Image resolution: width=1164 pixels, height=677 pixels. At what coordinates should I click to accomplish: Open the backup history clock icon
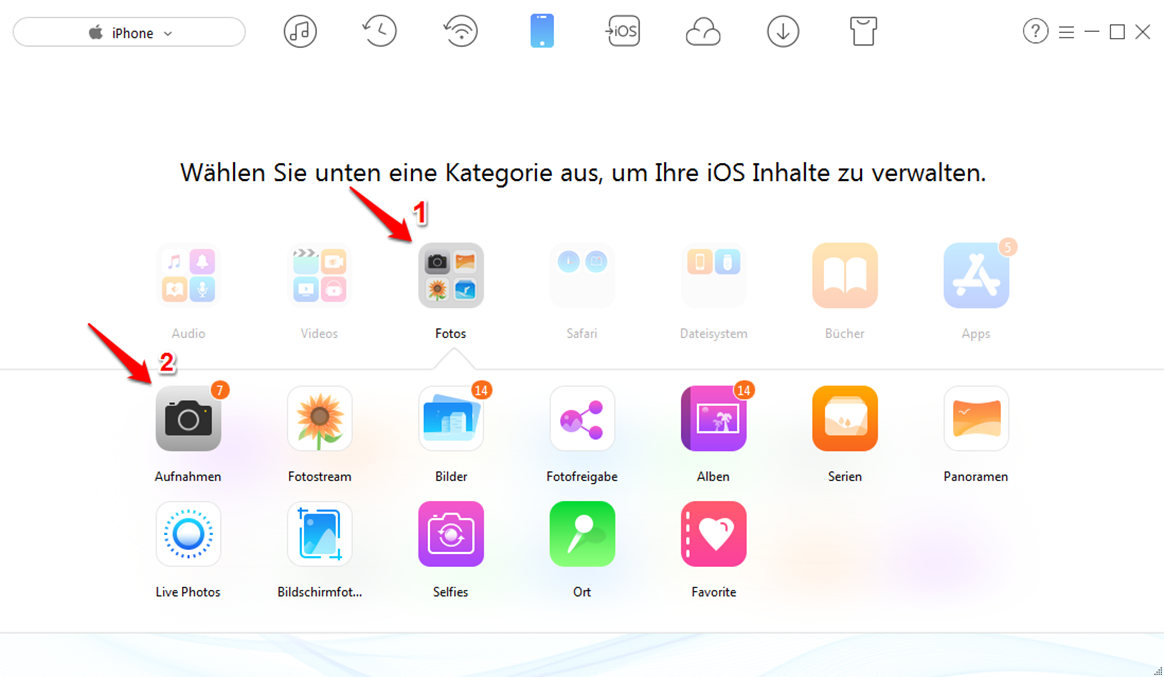379,32
